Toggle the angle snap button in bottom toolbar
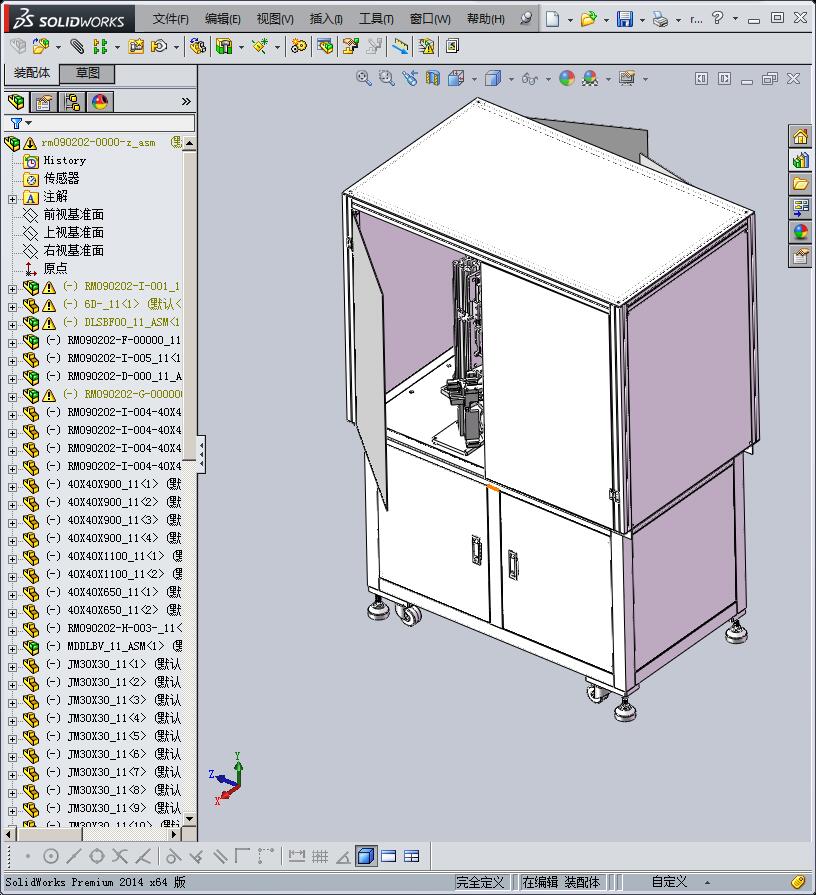 [x=343, y=856]
